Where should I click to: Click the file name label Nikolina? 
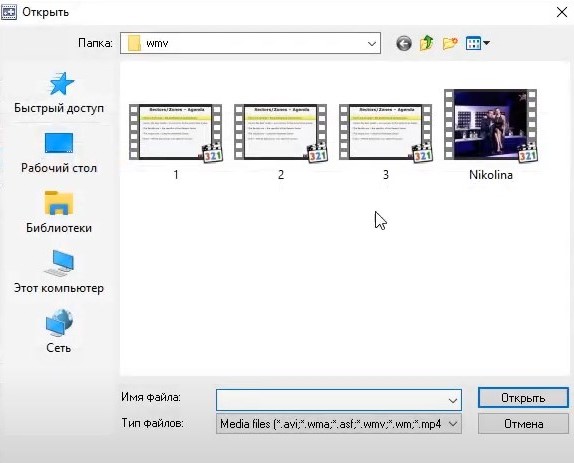tap(491, 175)
